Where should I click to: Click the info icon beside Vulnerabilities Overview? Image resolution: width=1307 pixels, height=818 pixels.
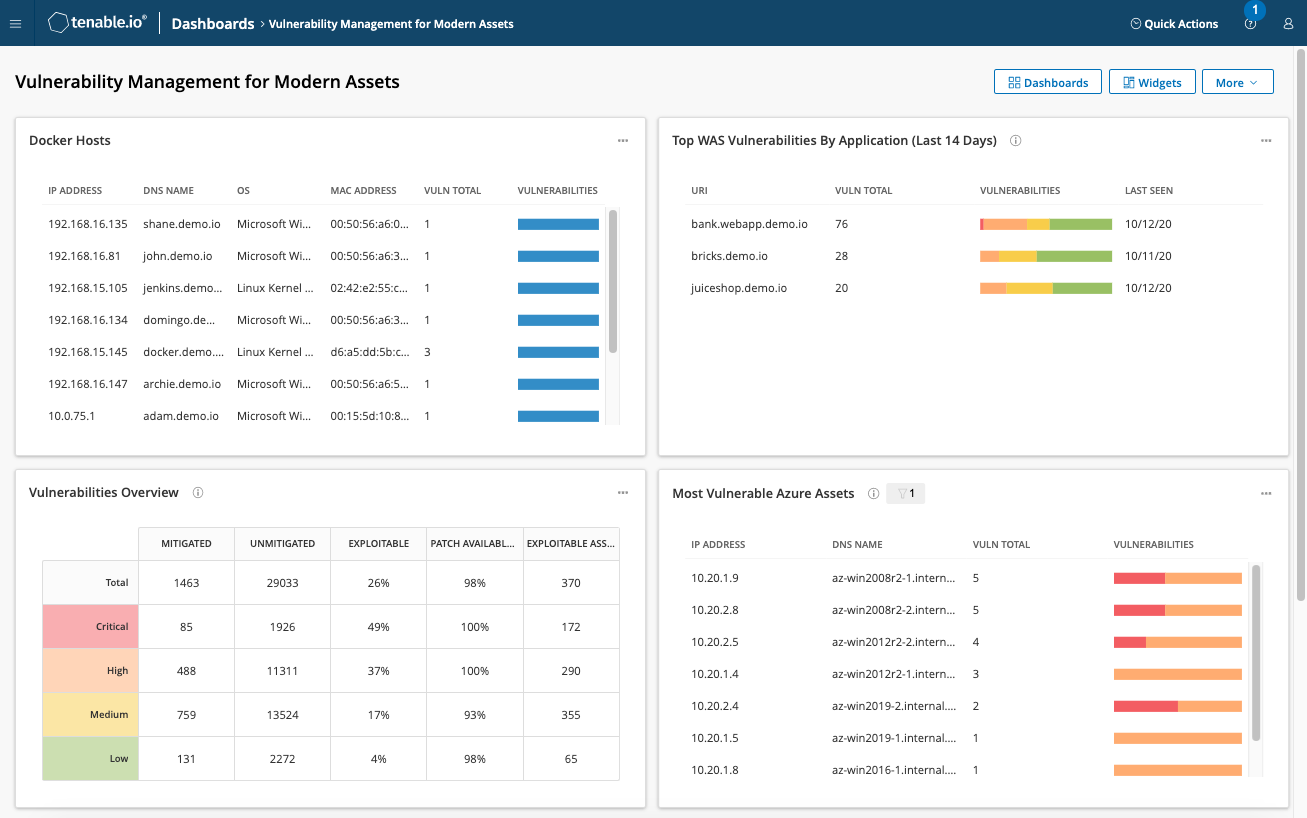click(x=197, y=492)
